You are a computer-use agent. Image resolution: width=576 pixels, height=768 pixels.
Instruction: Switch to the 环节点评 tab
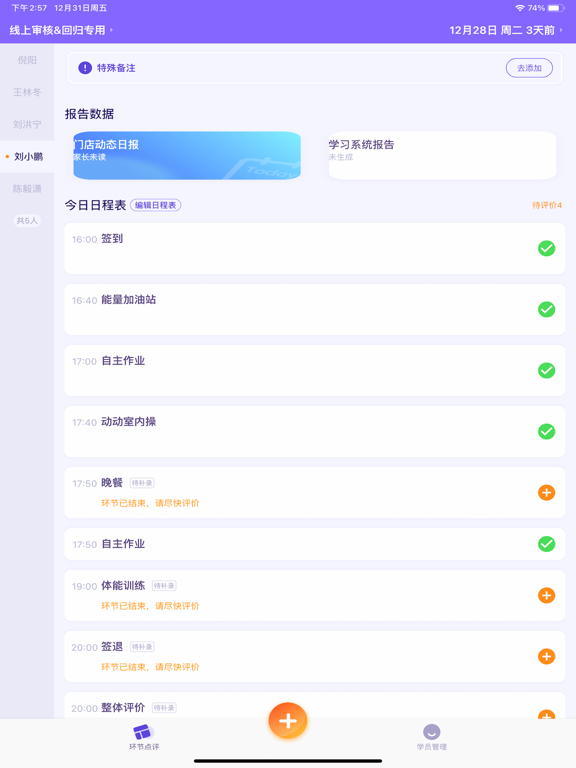tap(144, 737)
